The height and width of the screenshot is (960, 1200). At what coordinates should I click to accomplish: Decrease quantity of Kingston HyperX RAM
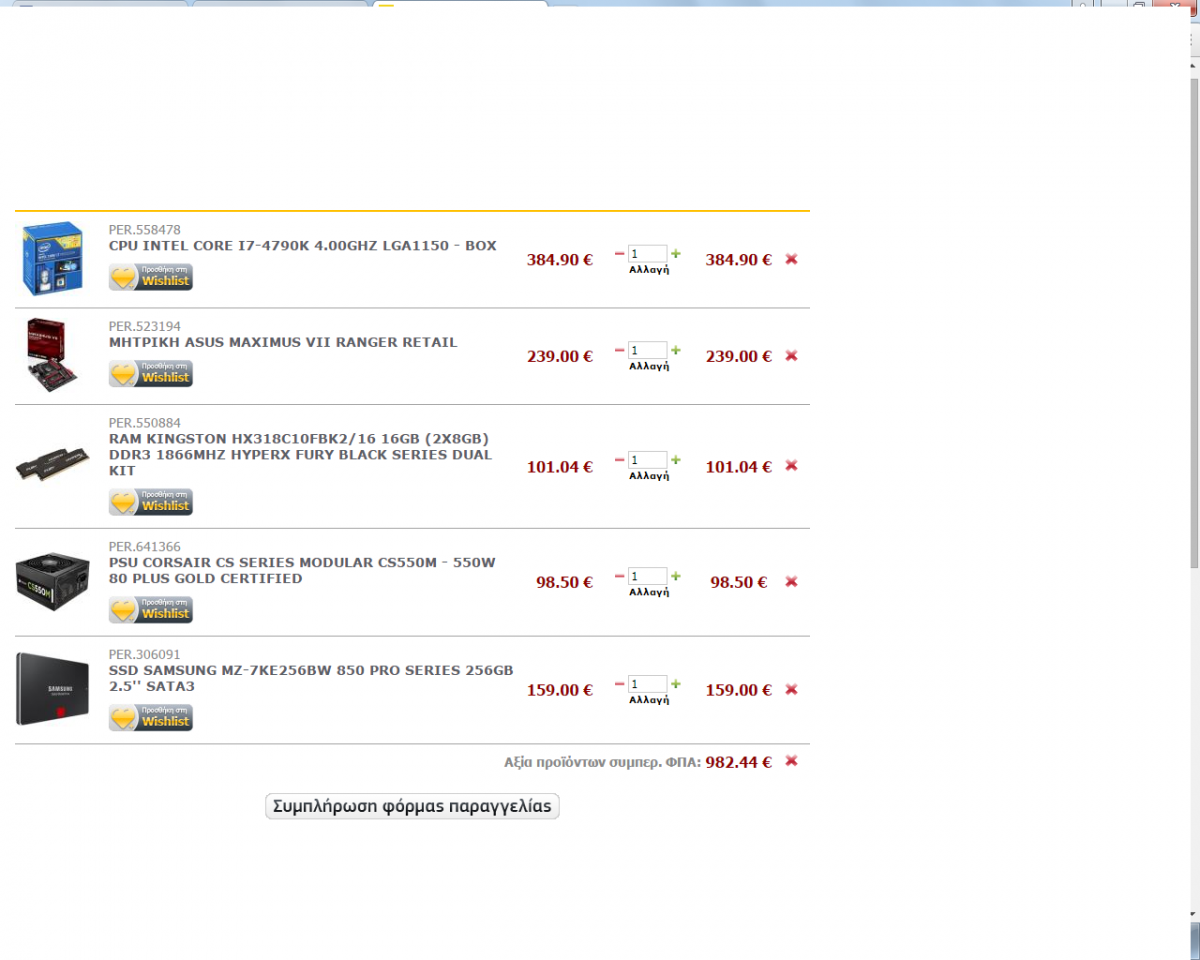pyautogui.click(x=619, y=460)
